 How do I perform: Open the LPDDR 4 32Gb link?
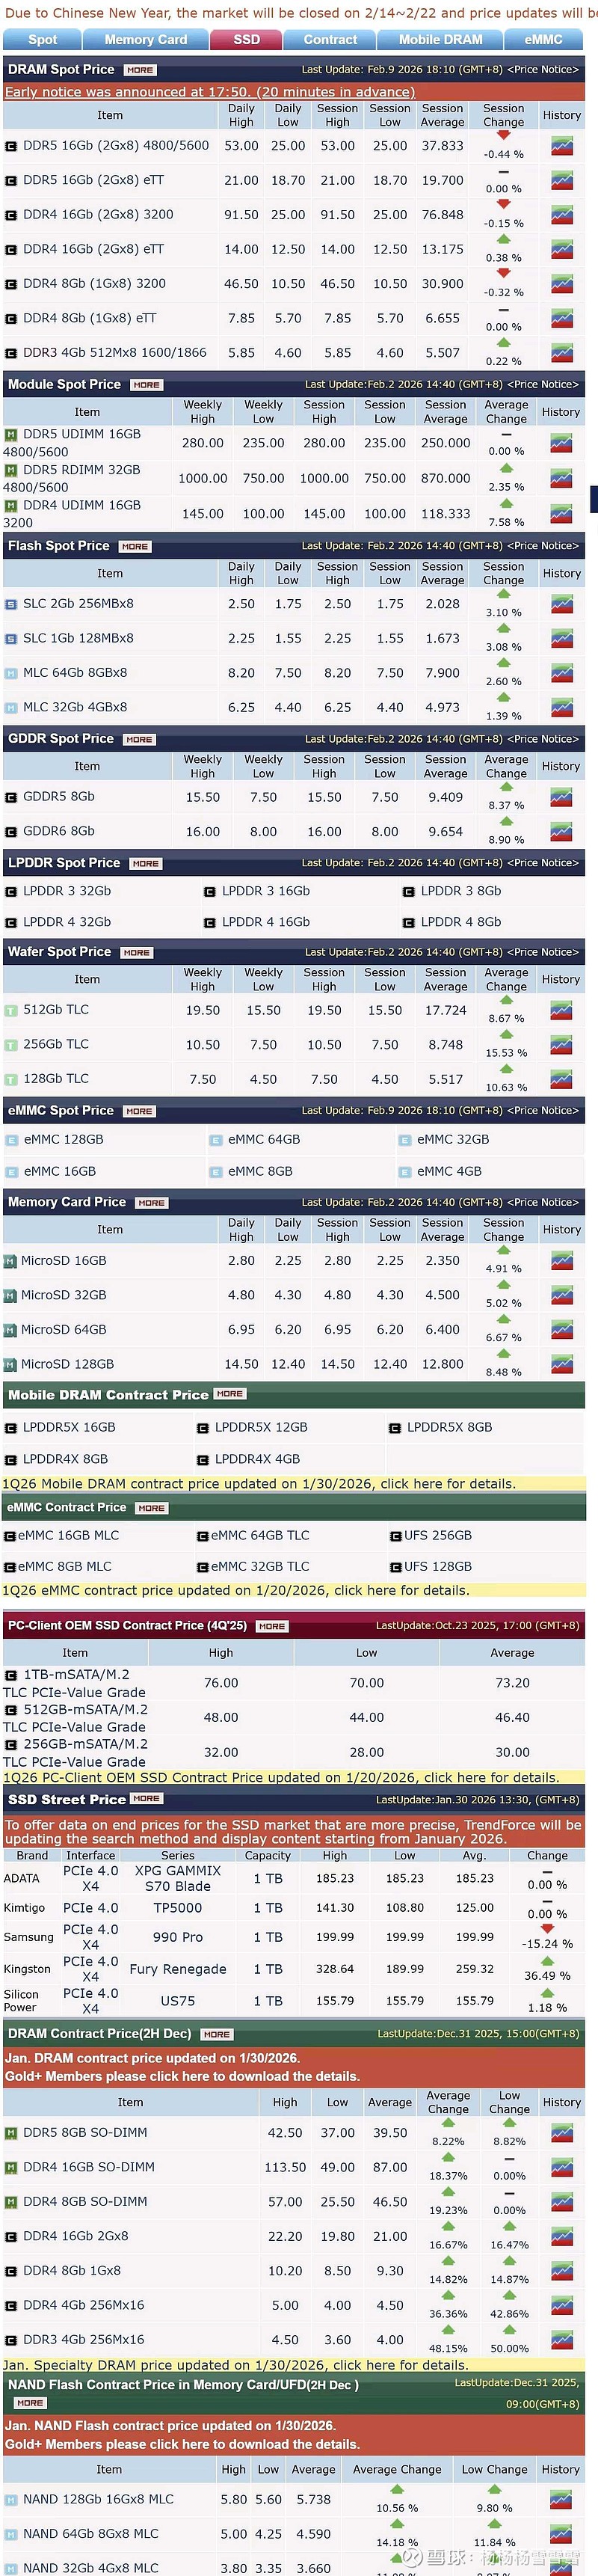67,922
